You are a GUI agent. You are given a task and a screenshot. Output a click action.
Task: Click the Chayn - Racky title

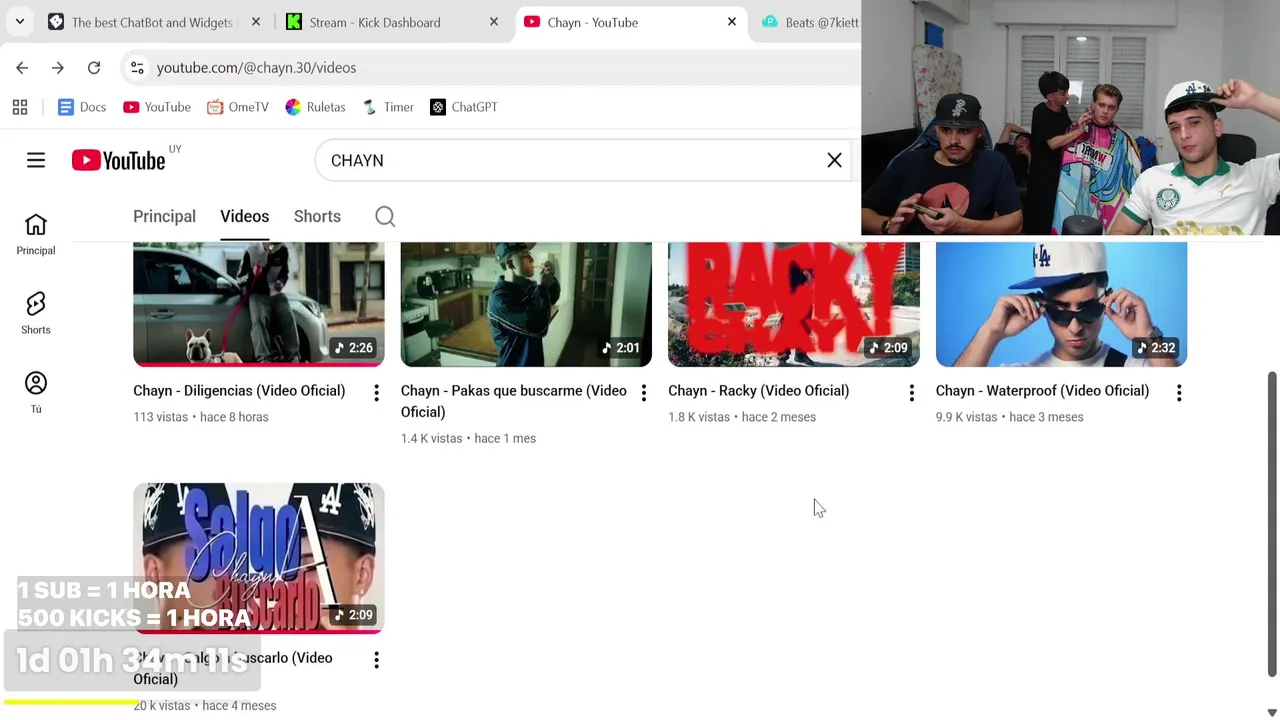[x=758, y=391]
